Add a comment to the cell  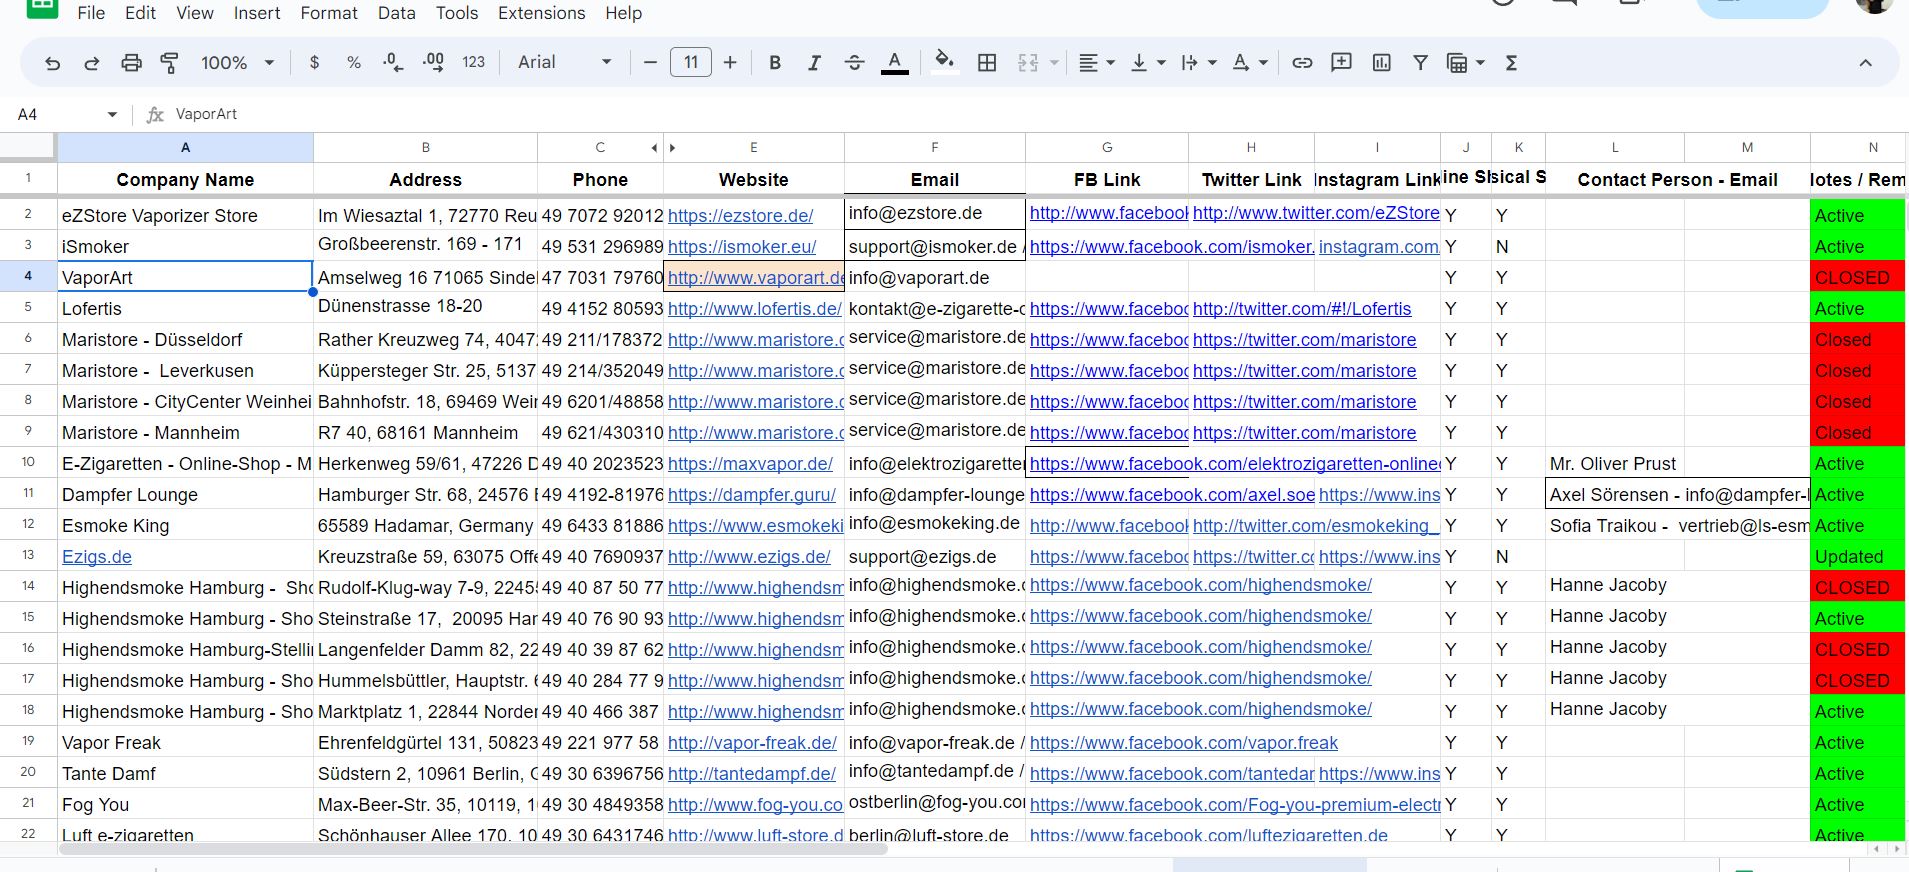(1341, 63)
